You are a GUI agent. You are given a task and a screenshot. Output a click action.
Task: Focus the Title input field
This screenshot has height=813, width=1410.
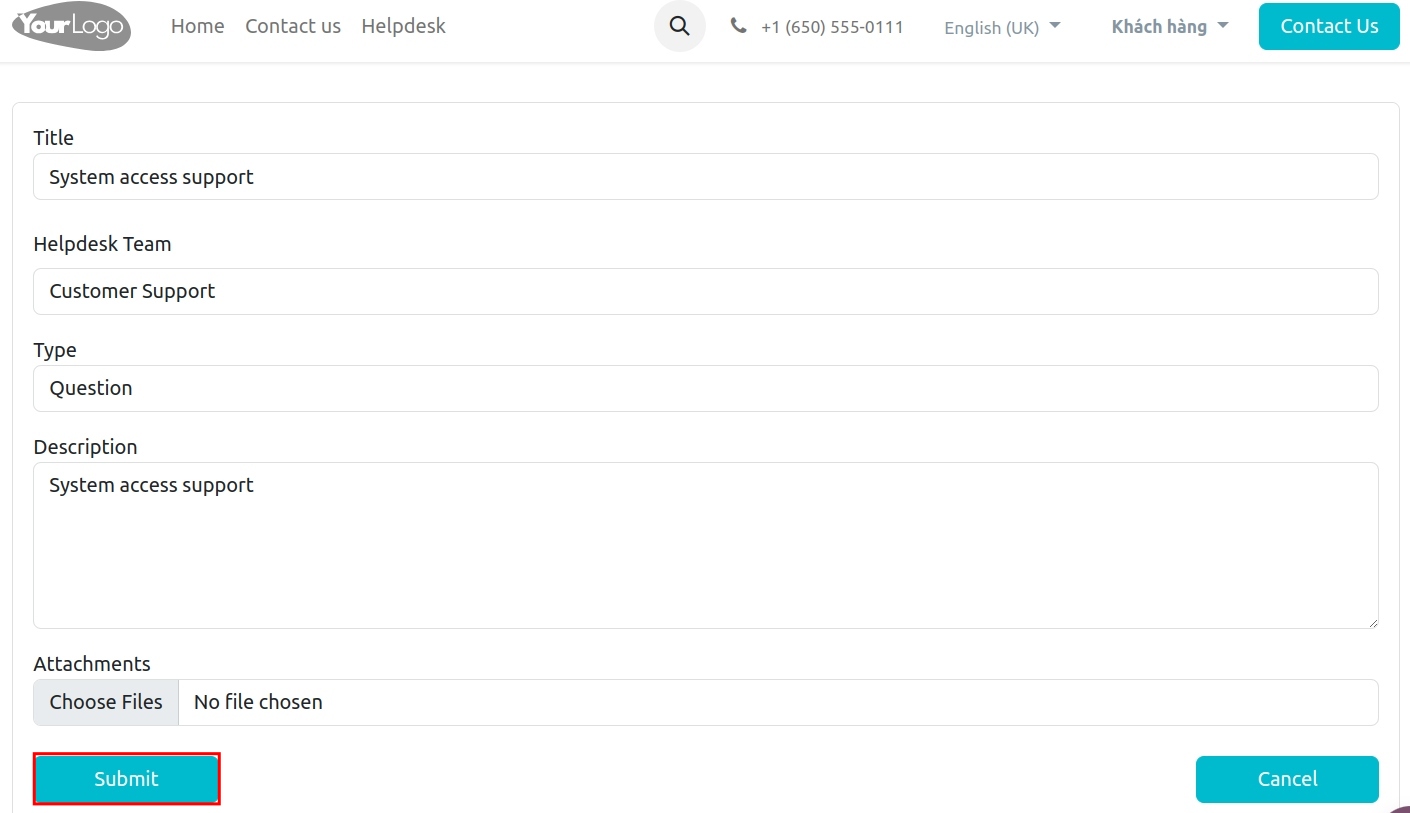click(x=706, y=177)
